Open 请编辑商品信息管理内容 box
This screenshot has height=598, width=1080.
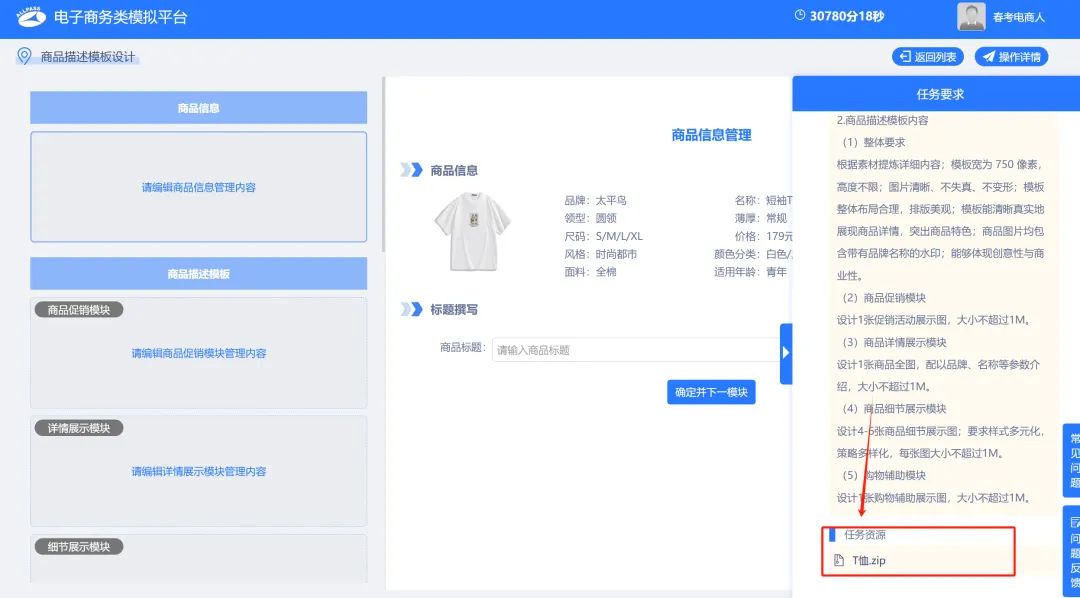[x=198, y=187]
